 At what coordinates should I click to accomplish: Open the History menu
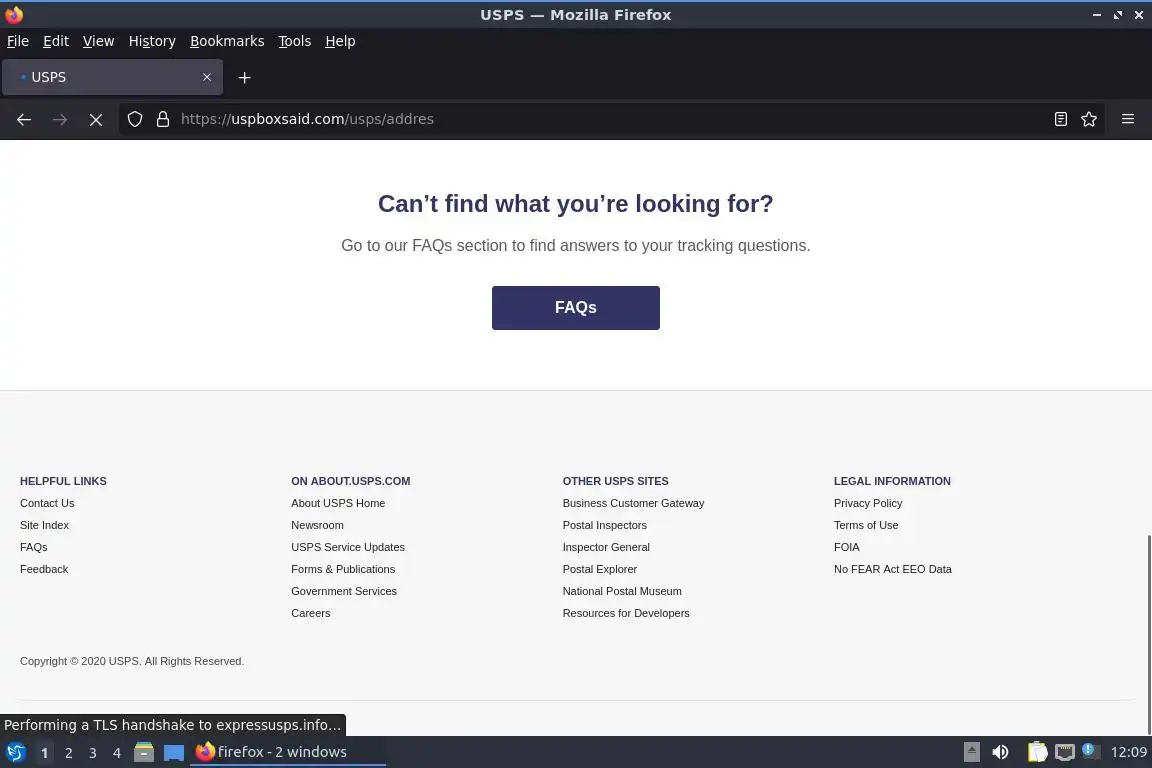click(x=152, y=41)
